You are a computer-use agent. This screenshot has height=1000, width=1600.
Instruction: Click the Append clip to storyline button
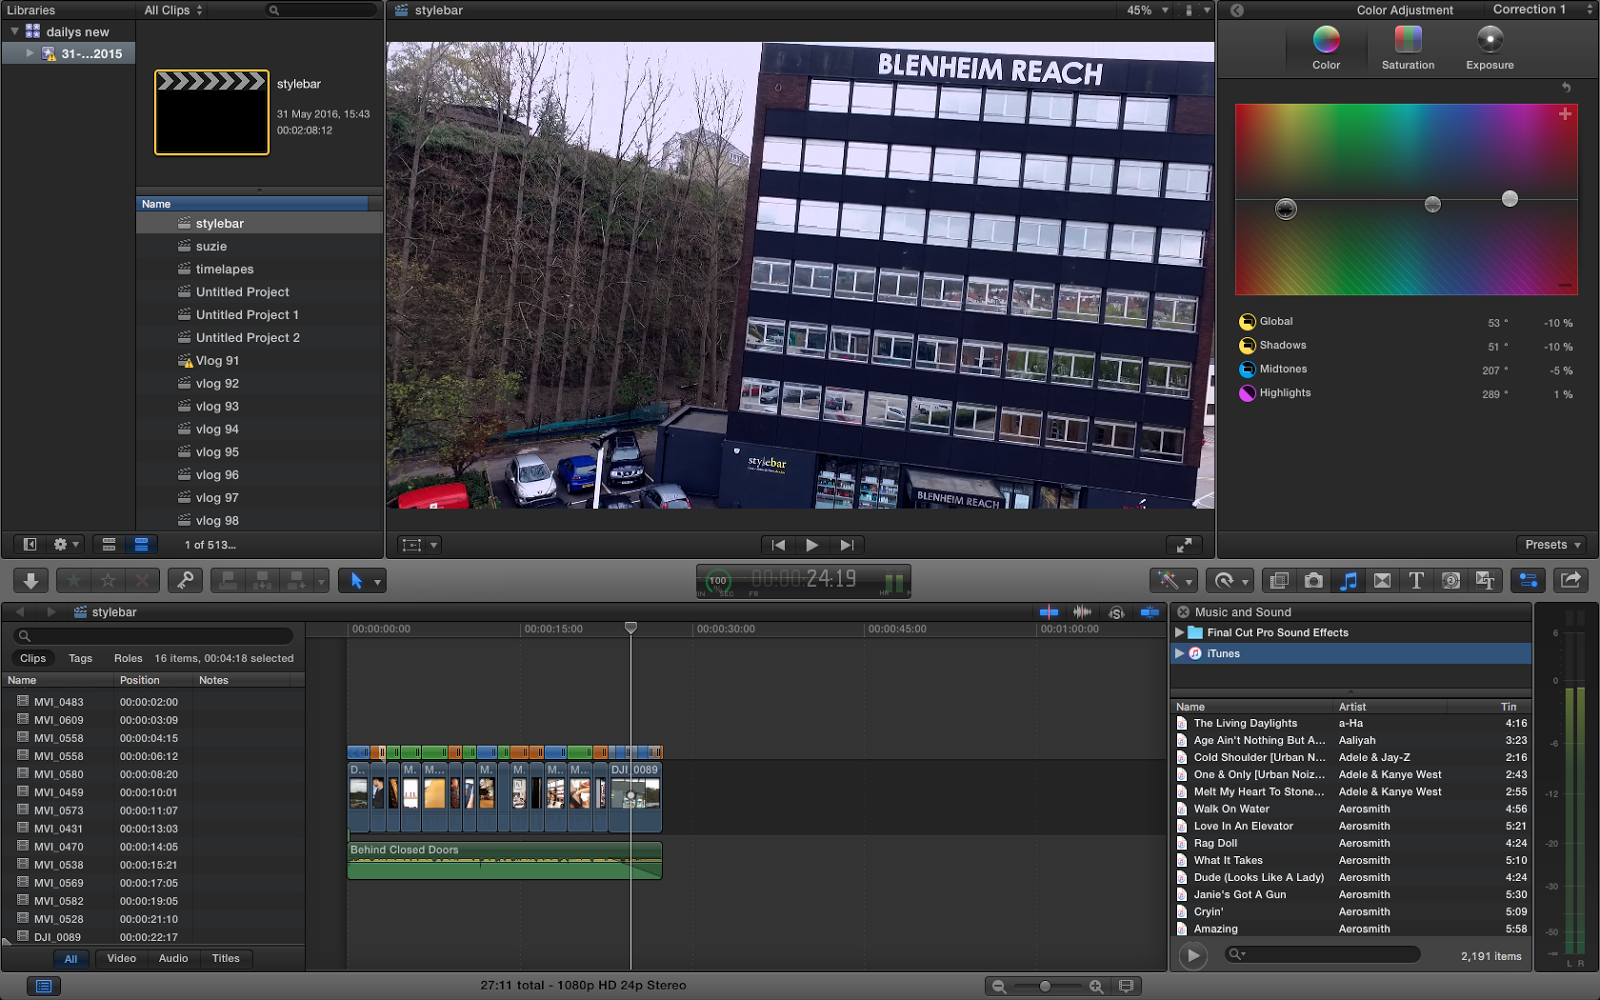pyautogui.click(x=297, y=581)
